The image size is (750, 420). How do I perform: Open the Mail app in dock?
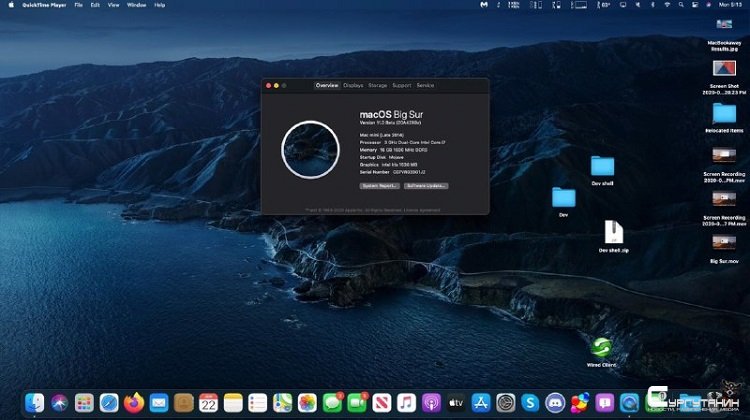pos(159,403)
